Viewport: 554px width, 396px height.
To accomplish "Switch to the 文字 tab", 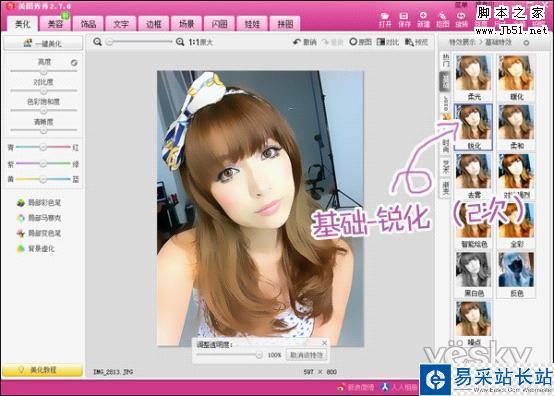I will pos(121,24).
